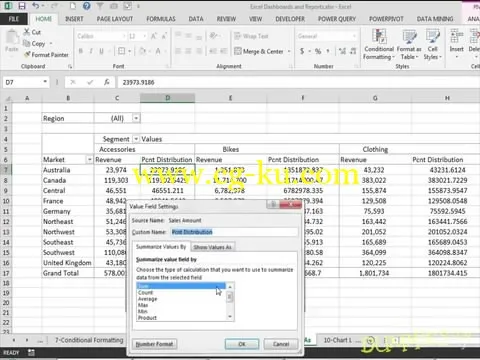Open Merge & Center dropdown arrow
The width and height of the screenshot is (480, 360).
point(289,51)
